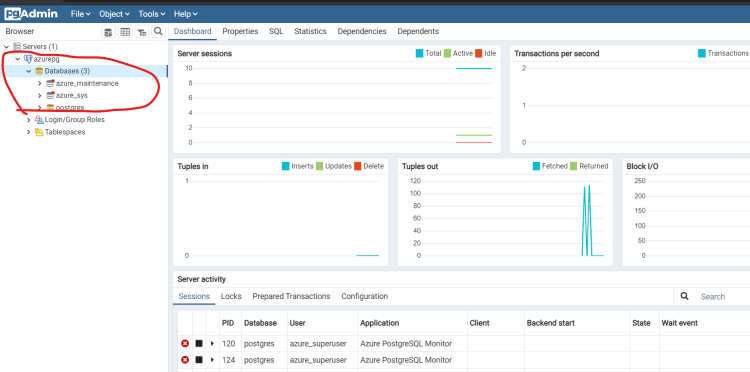Sort by the User column header
The width and height of the screenshot is (750, 372).
pyautogui.click(x=322, y=323)
